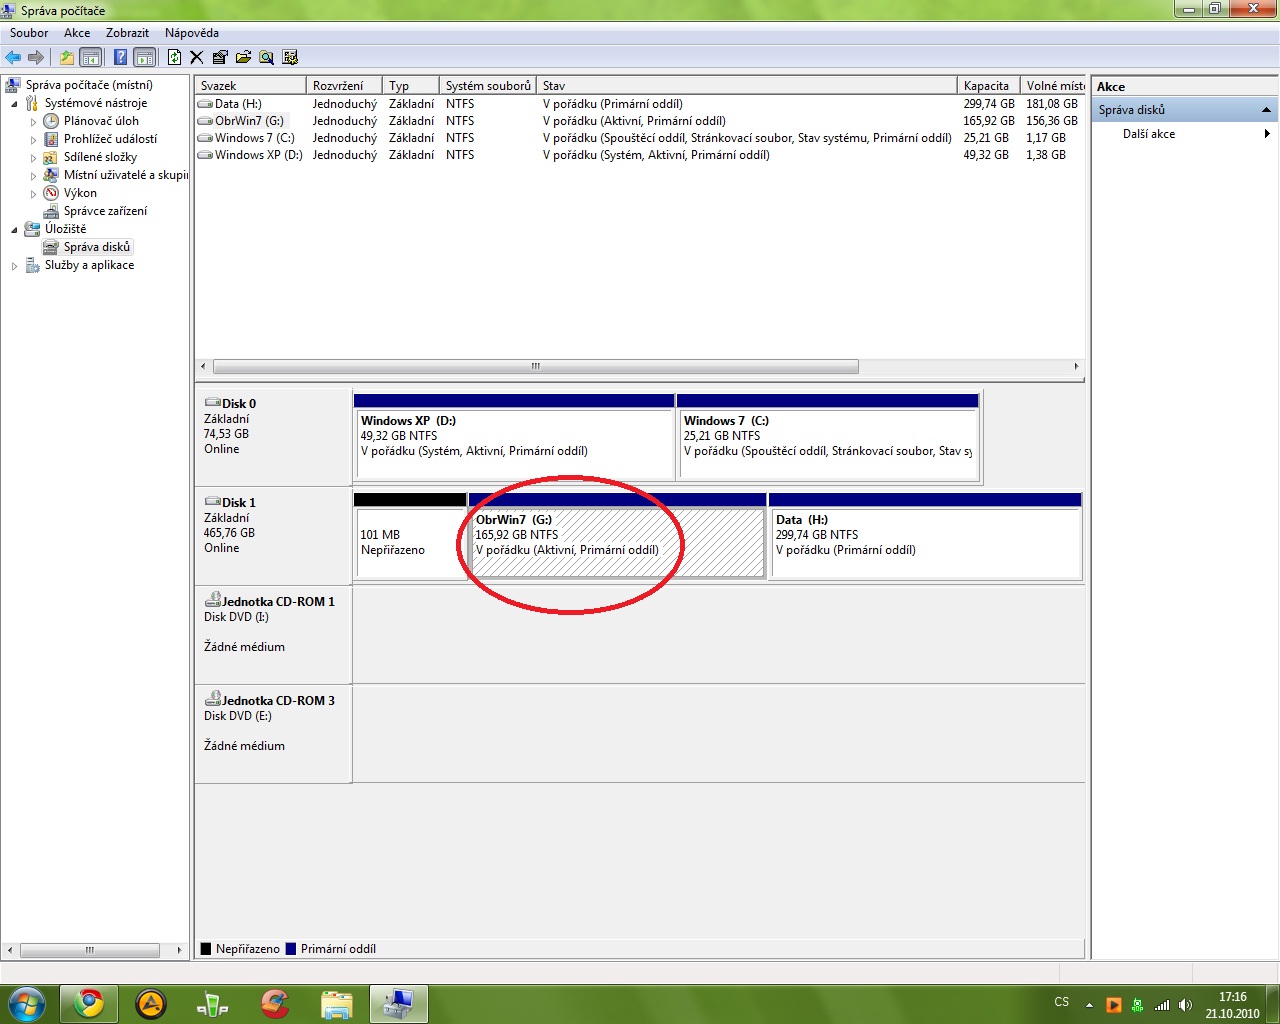This screenshot has height=1024, width=1280.
Task: Click the Rozvržení column header
Action: pyautogui.click(x=344, y=86)
